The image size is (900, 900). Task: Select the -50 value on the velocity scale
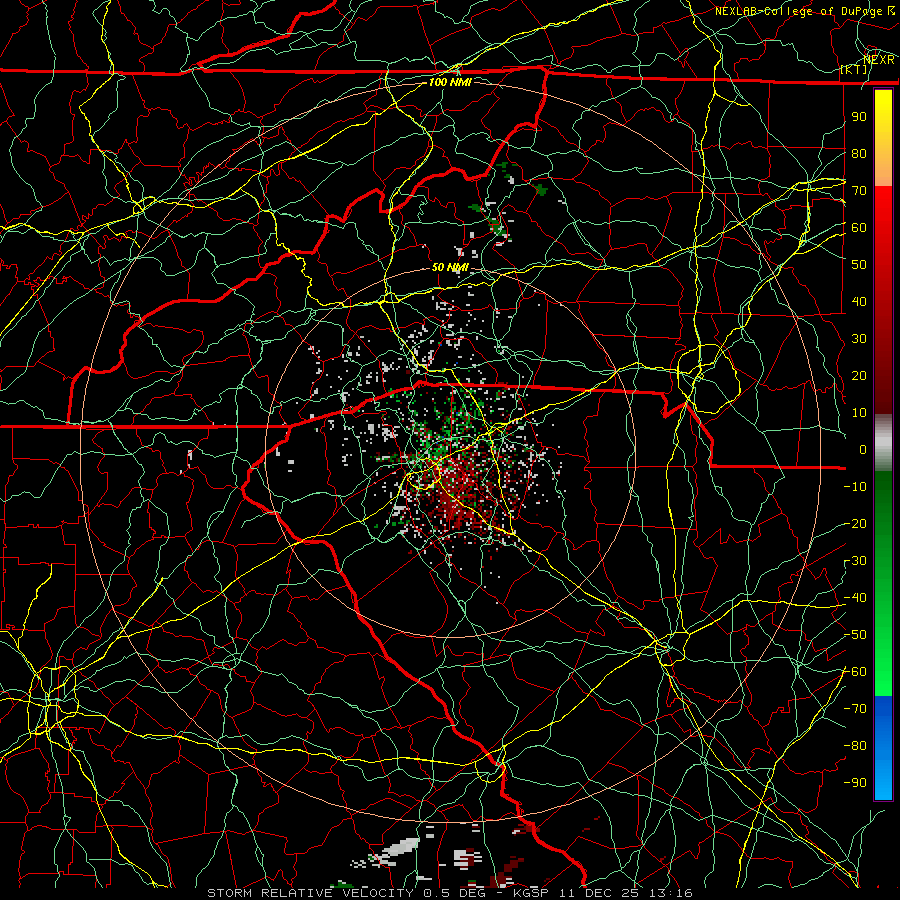855,635
